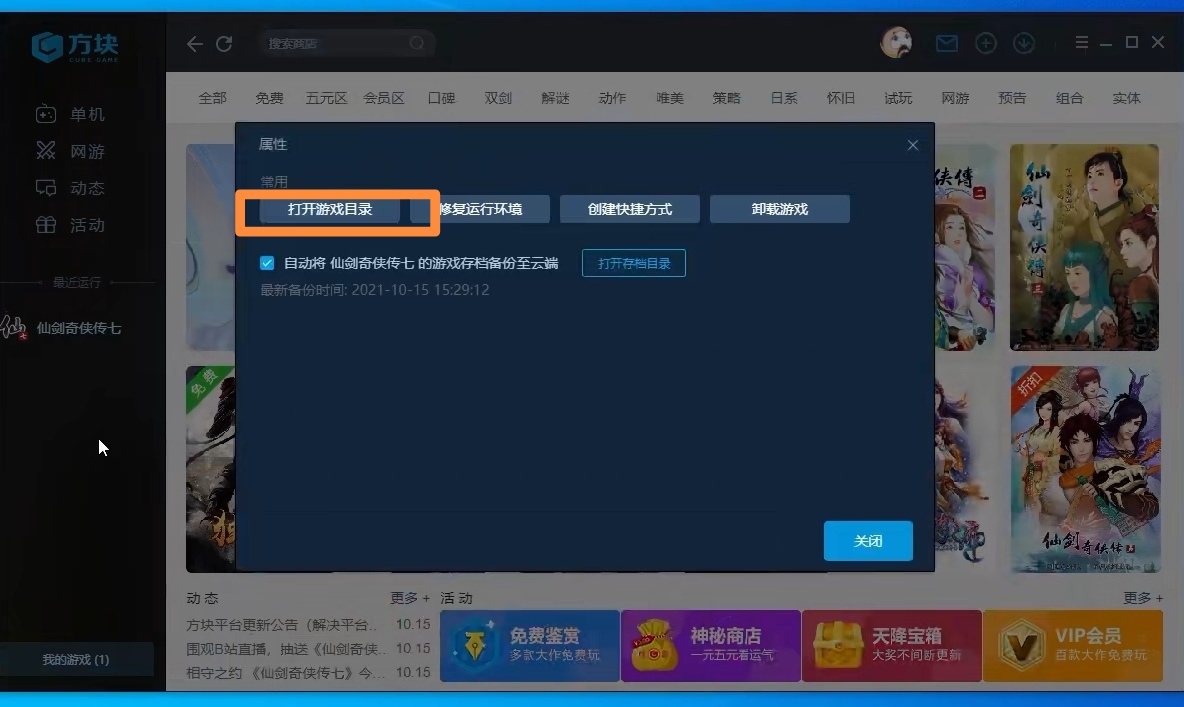The height and width of the screenshot is (707, 1184).
Task: Open the downloads arrow icon
Action: point(1024,43)
